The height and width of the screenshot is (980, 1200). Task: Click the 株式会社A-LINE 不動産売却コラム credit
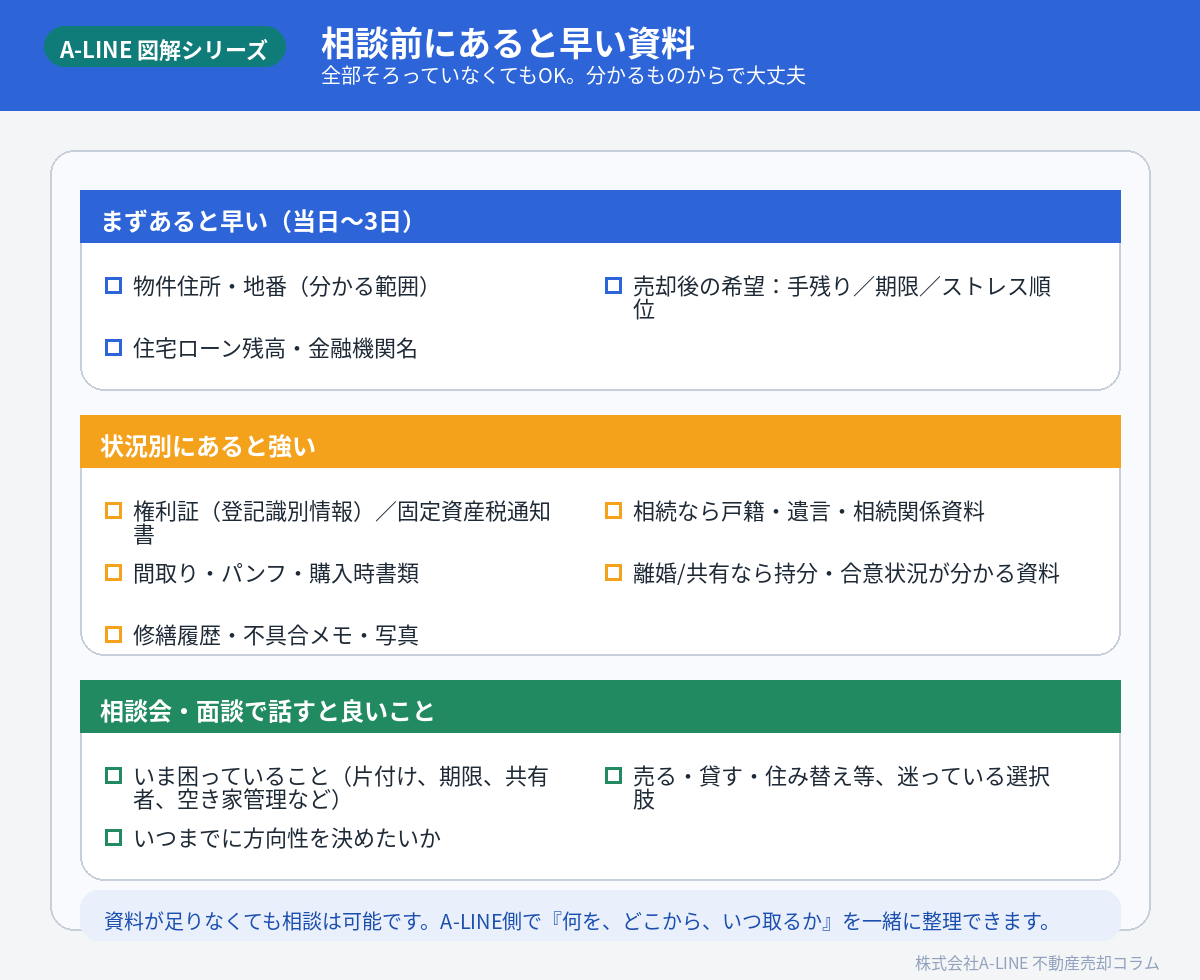click(x=1036, y=963)
